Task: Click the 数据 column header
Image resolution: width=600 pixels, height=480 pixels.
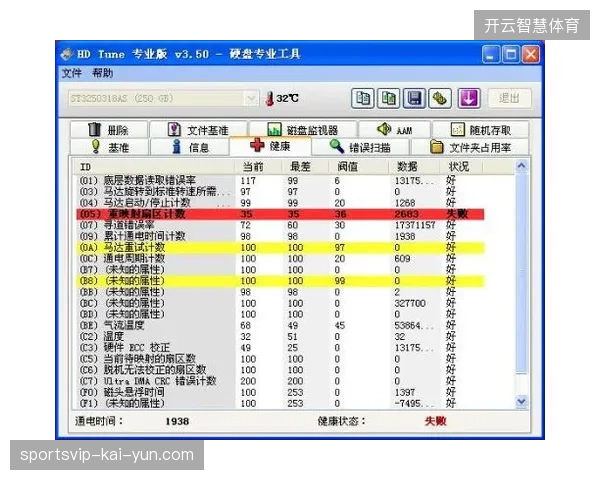Action: click(414, 167)
